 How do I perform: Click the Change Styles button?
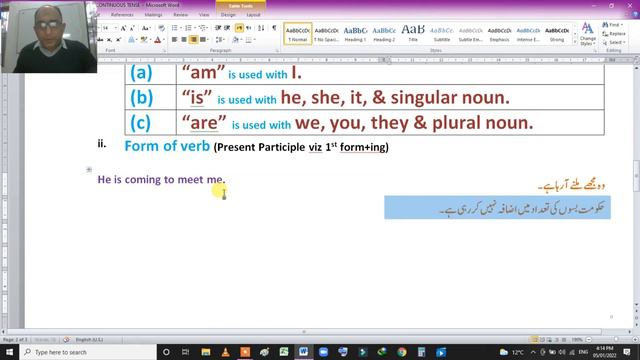(x=587, y=34)
